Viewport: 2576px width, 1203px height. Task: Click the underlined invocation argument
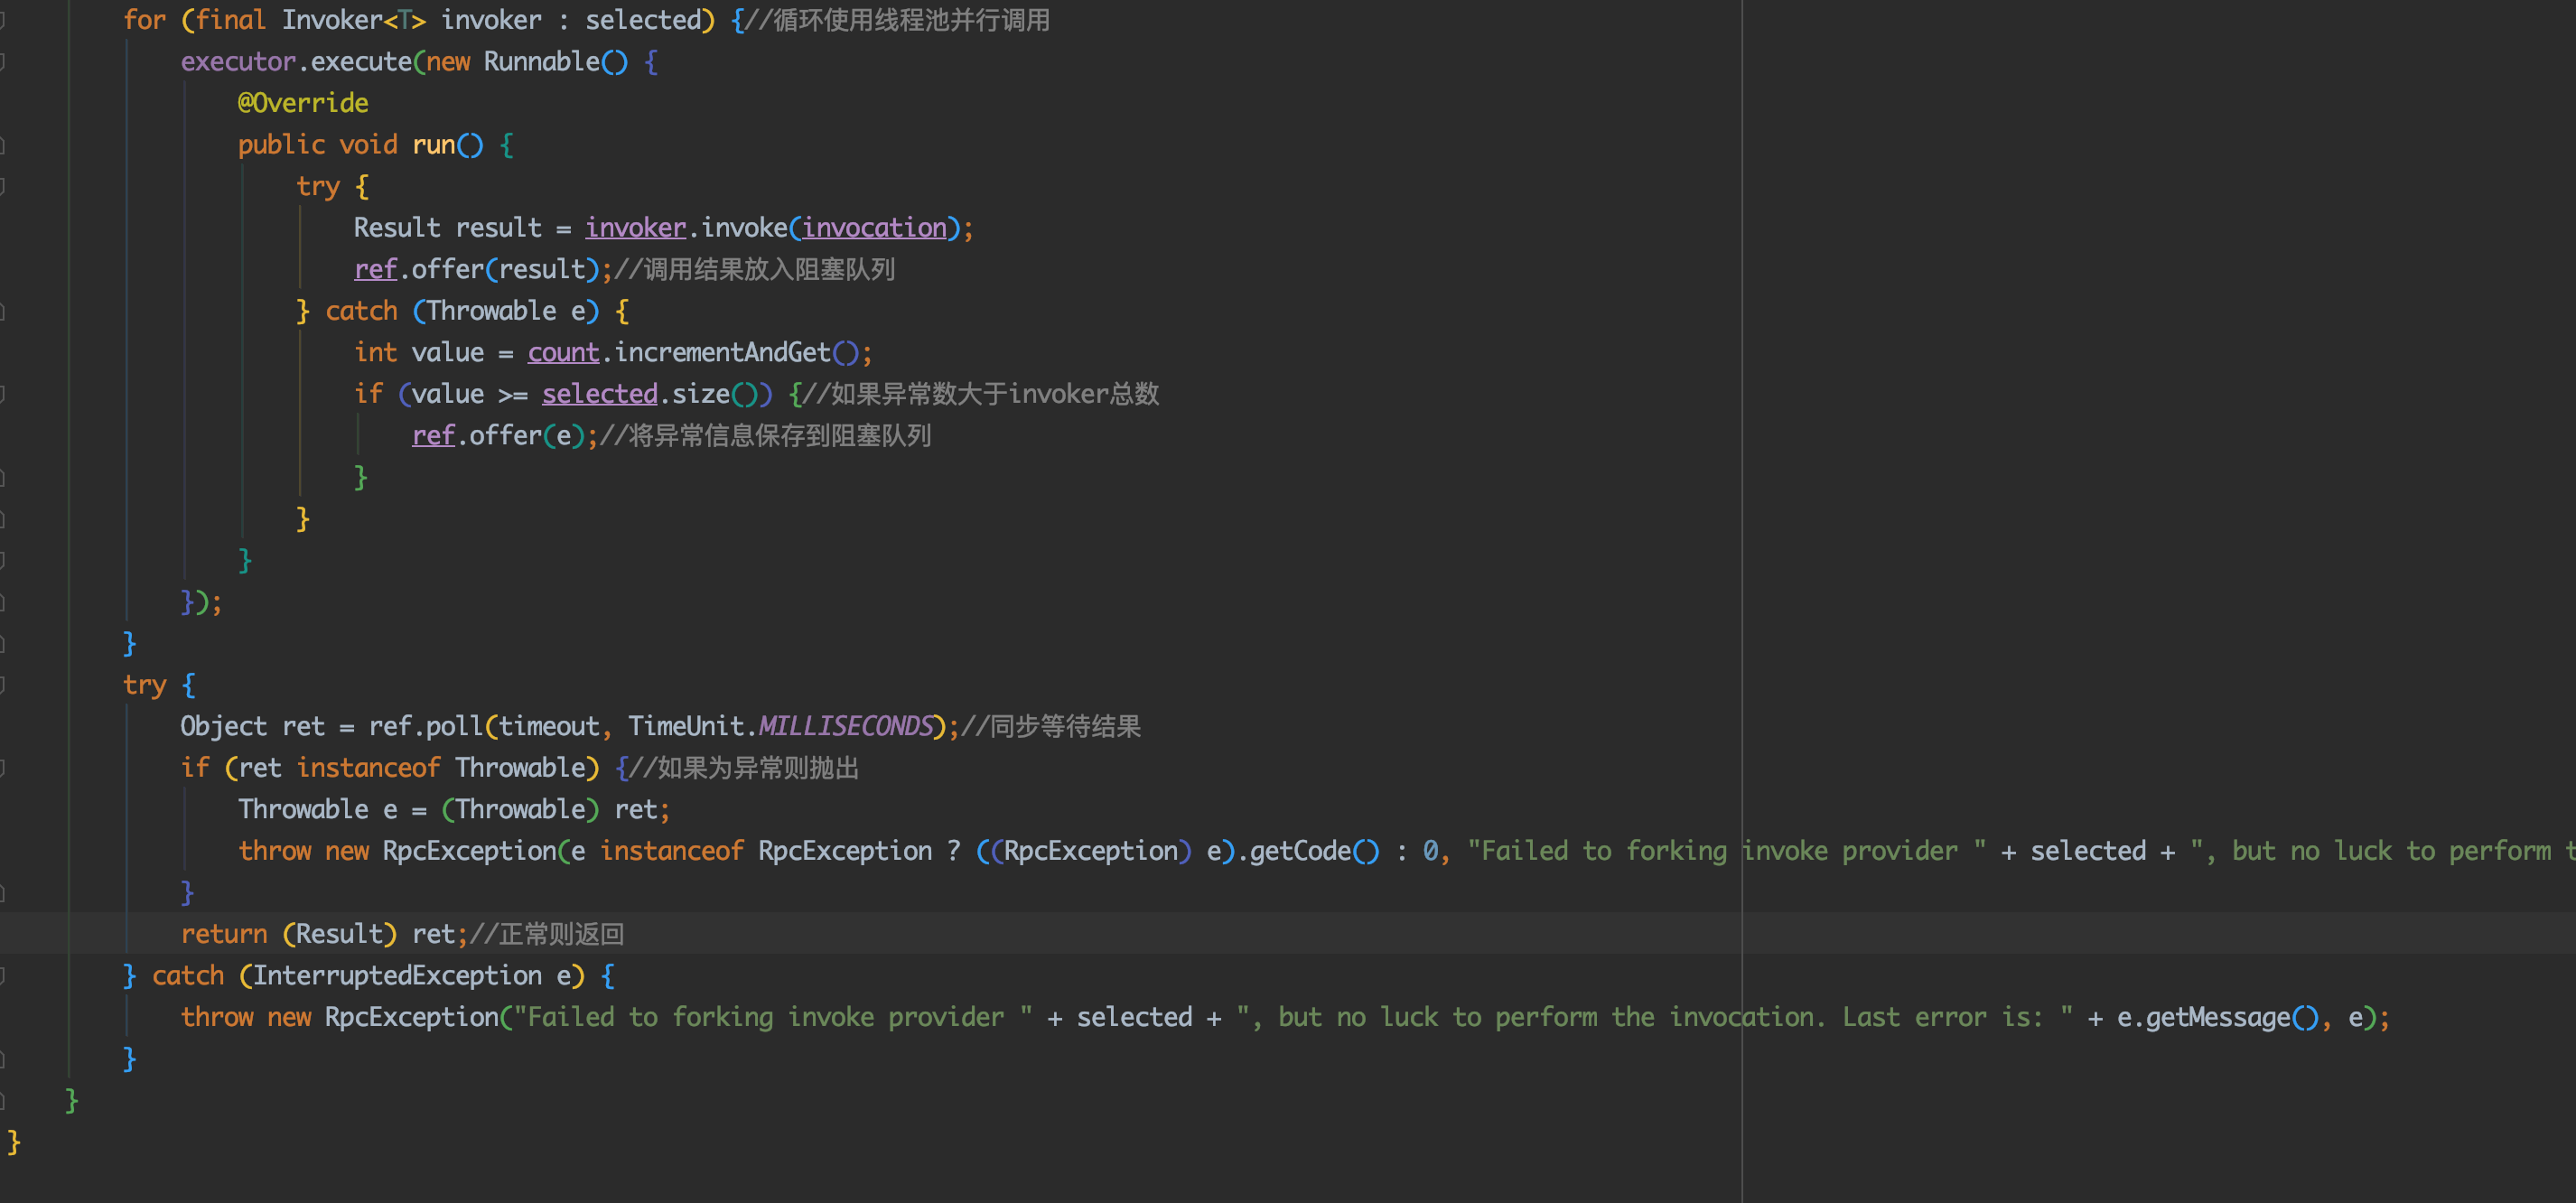[874, 228]
